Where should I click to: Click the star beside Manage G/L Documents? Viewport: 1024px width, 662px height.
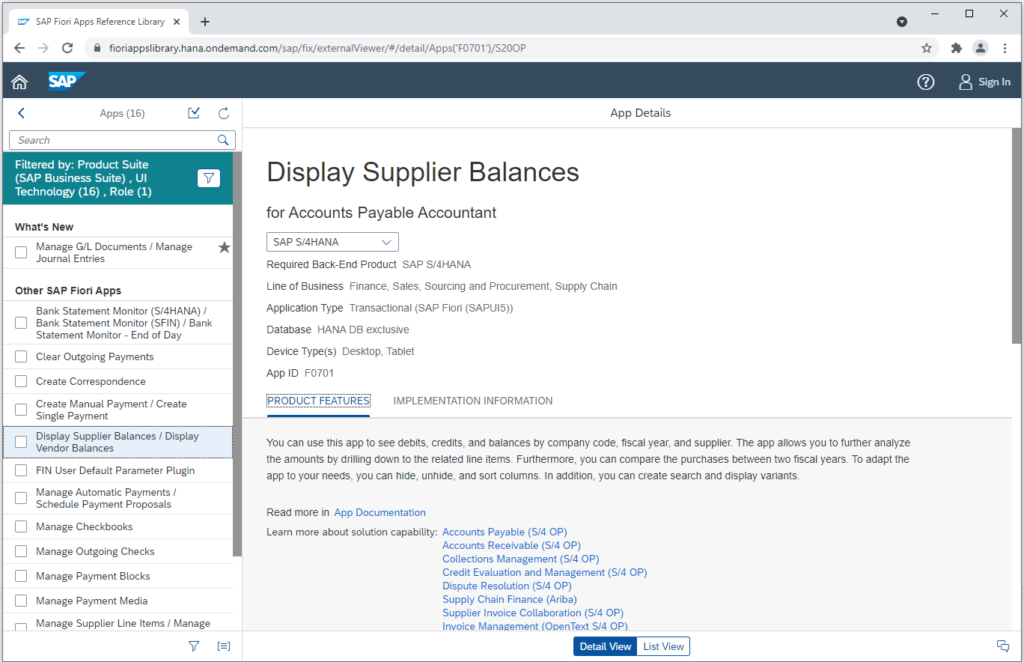[x=224, y=247]
